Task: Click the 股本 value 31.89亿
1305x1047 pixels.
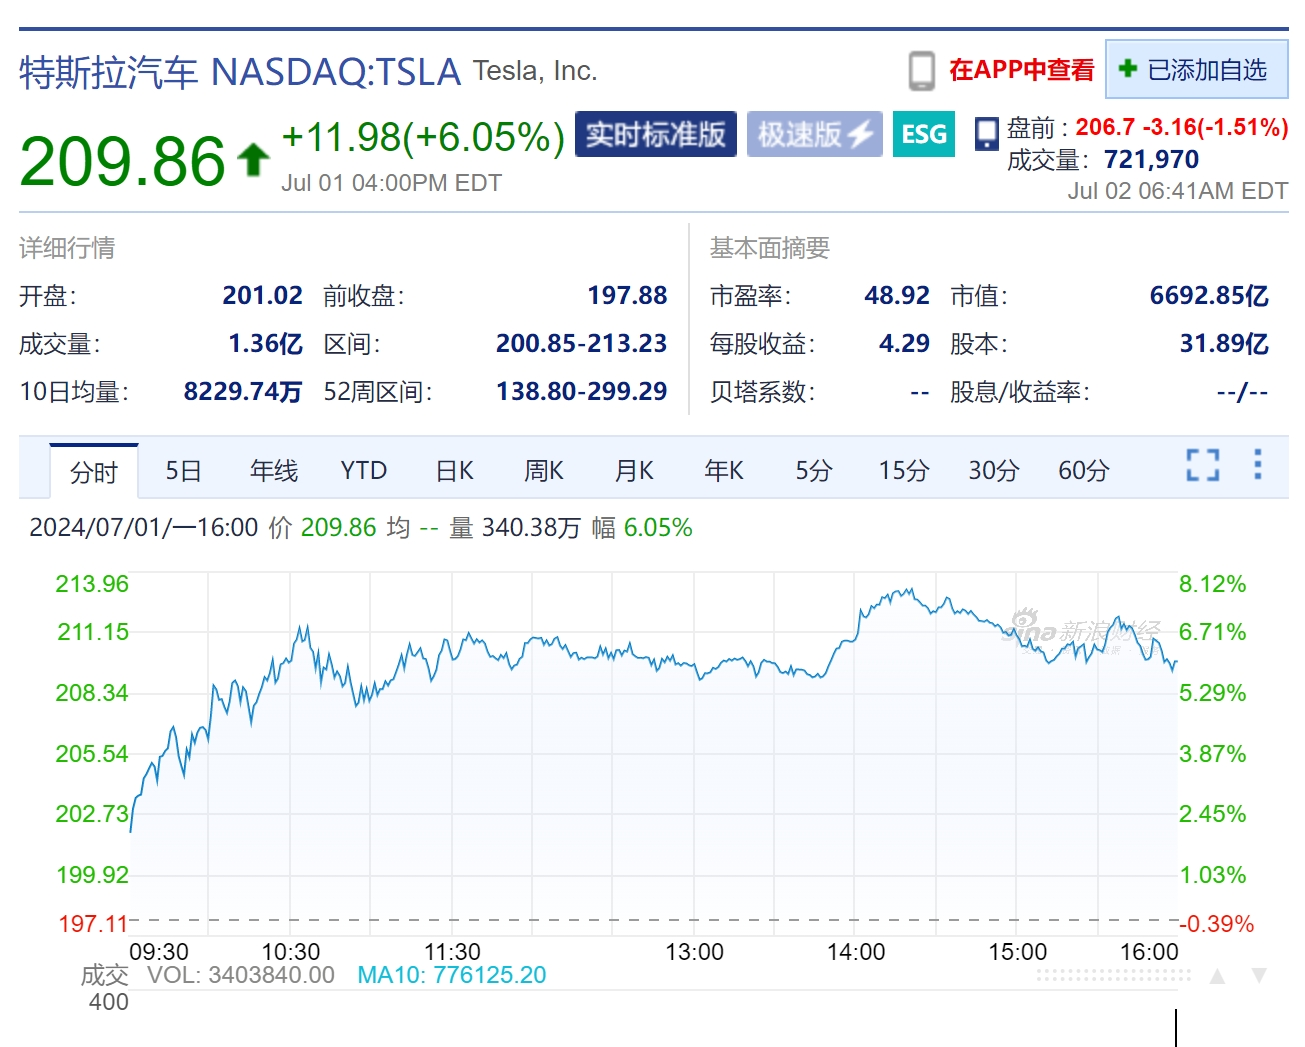Action: click(x=1224, y=344)
